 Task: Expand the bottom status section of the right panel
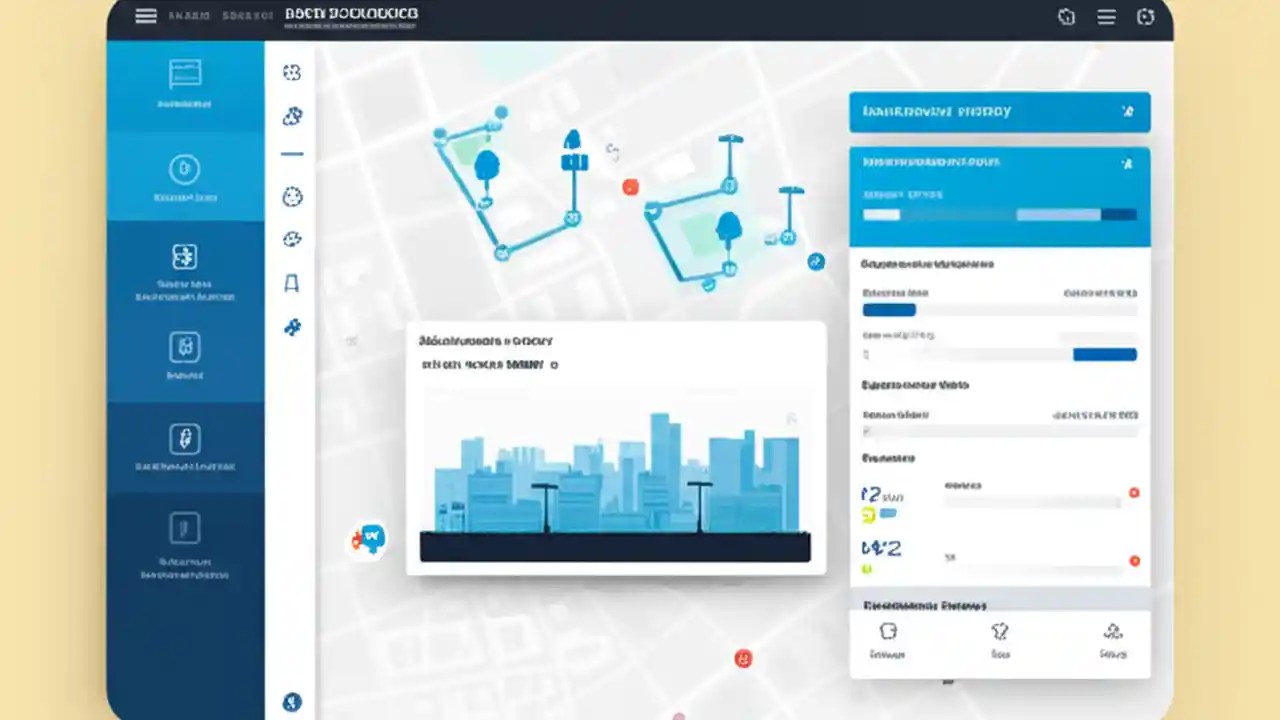[x=1000, y=606]
